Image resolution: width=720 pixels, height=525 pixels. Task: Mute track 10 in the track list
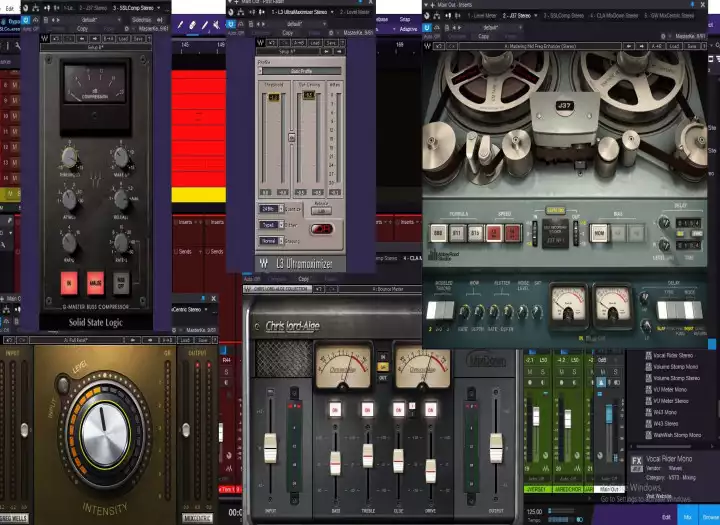click(14, 116)
